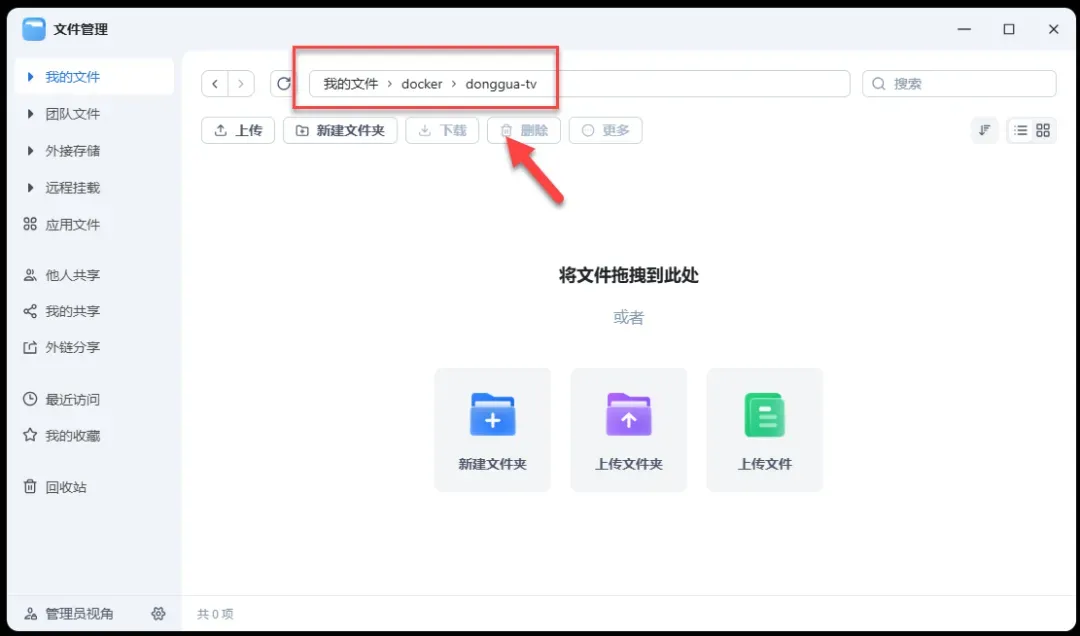Click the green 上传文件 tile
Viewport: 1080px width, 636px height.
[764, 429]
